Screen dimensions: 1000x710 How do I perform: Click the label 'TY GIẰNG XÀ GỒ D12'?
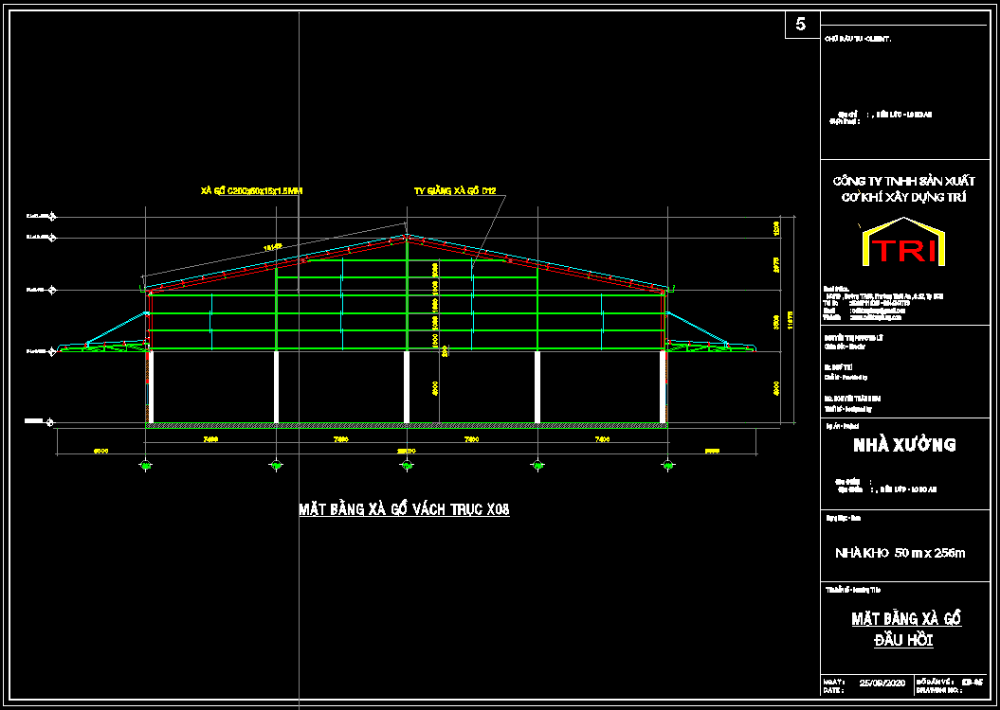[455, 190]
